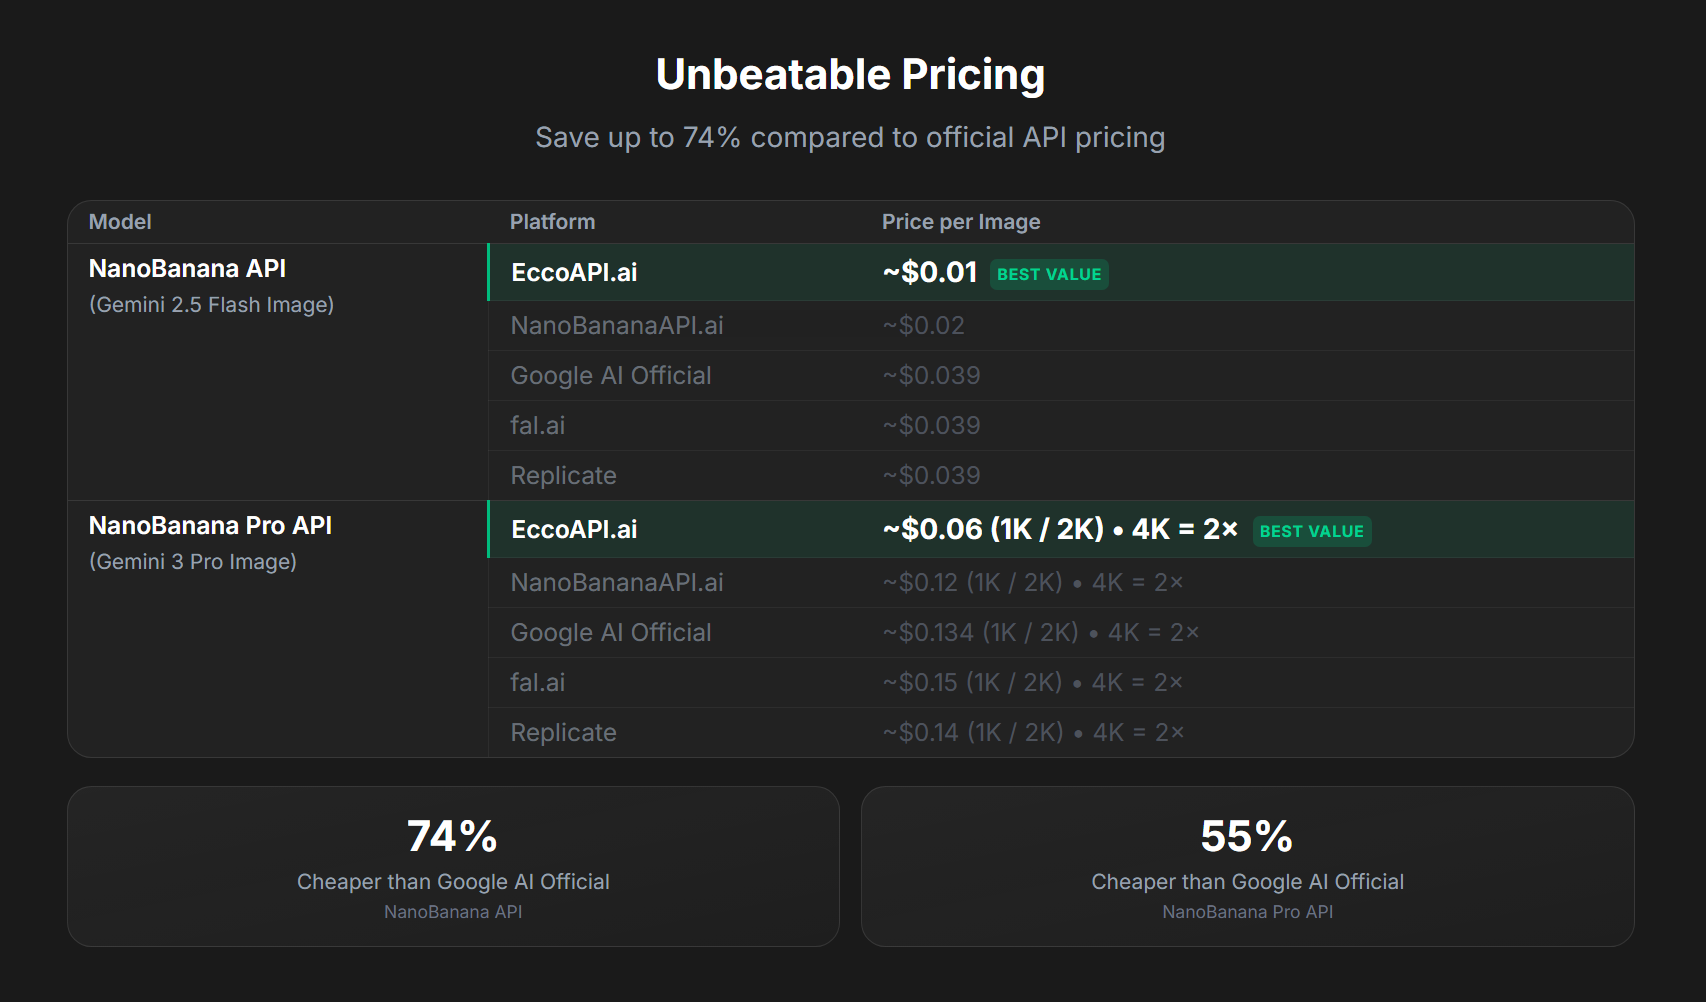Open the 55% cheaper savings card
Viewport: 1706px width, 1002px height.
1247,866
